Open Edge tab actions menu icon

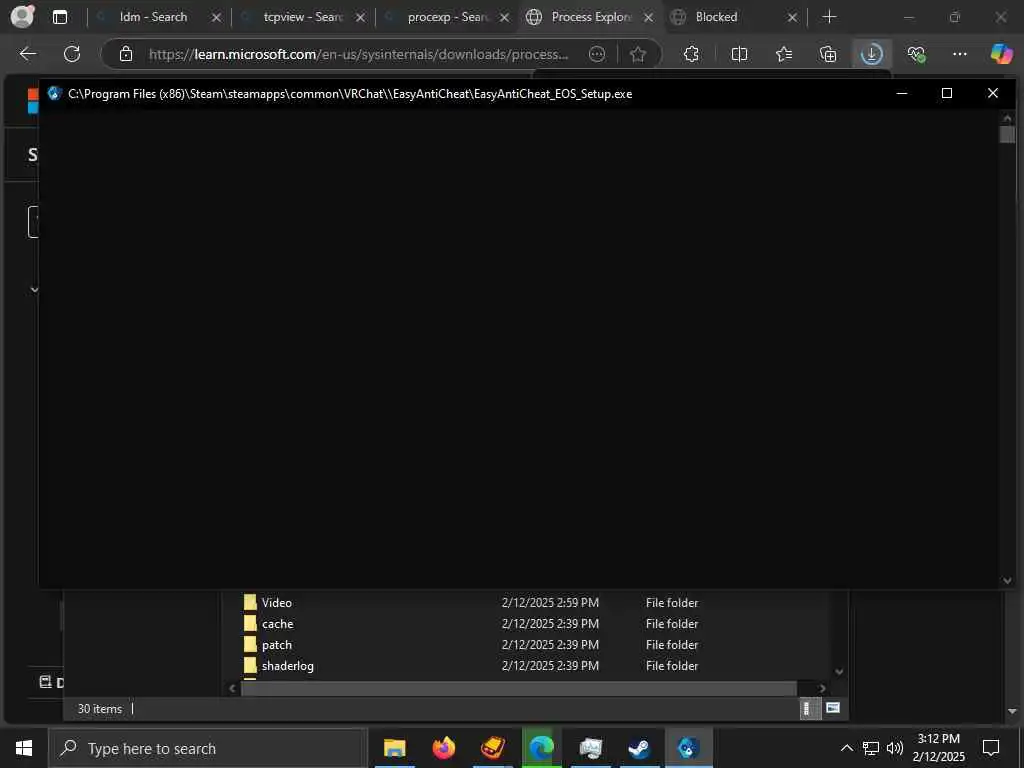[60, 17]
